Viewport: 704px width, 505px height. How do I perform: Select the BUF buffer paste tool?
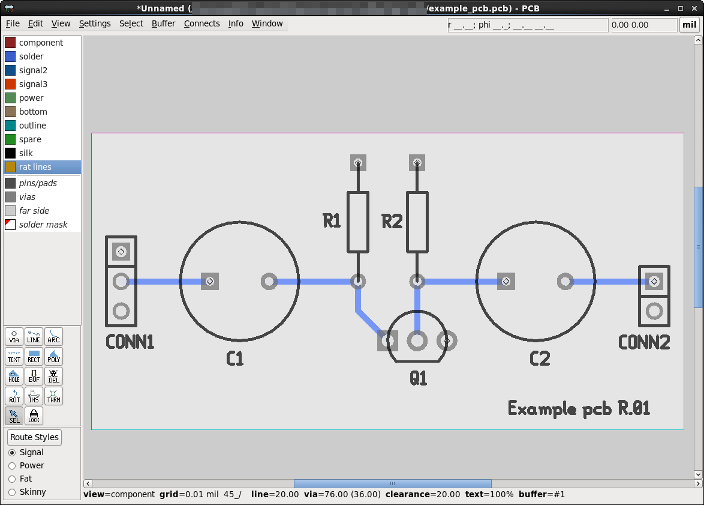(x=34, y=376)
